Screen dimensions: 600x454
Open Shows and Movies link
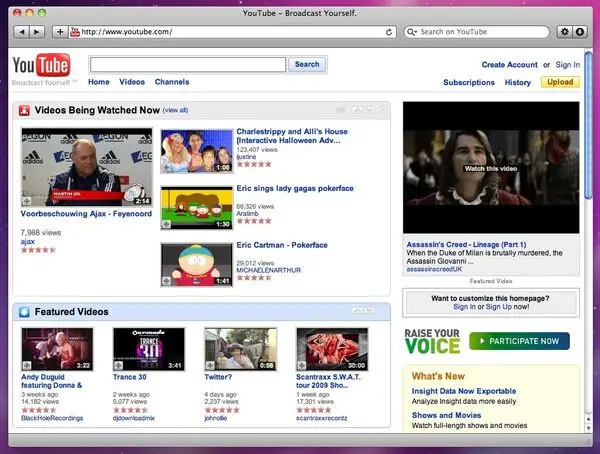pos(446,415)
